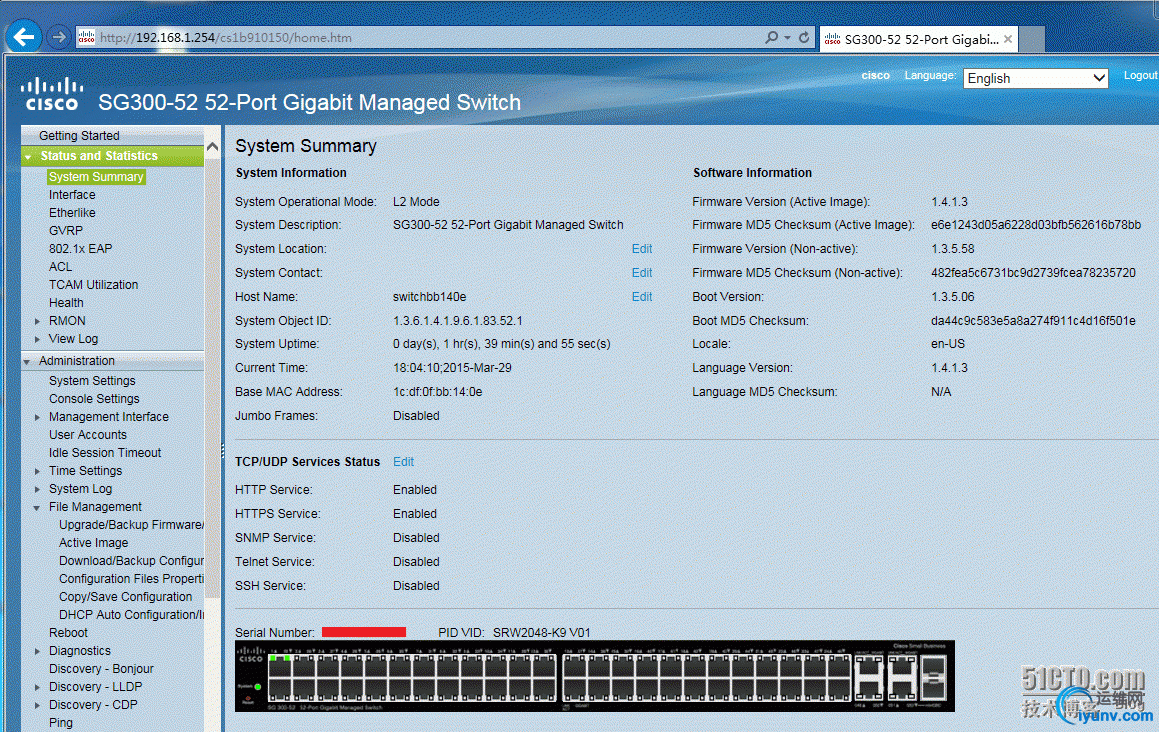Viewport: 1159px width, 732px height.
Task: Open the Active Image page
Action: [93, 543]
